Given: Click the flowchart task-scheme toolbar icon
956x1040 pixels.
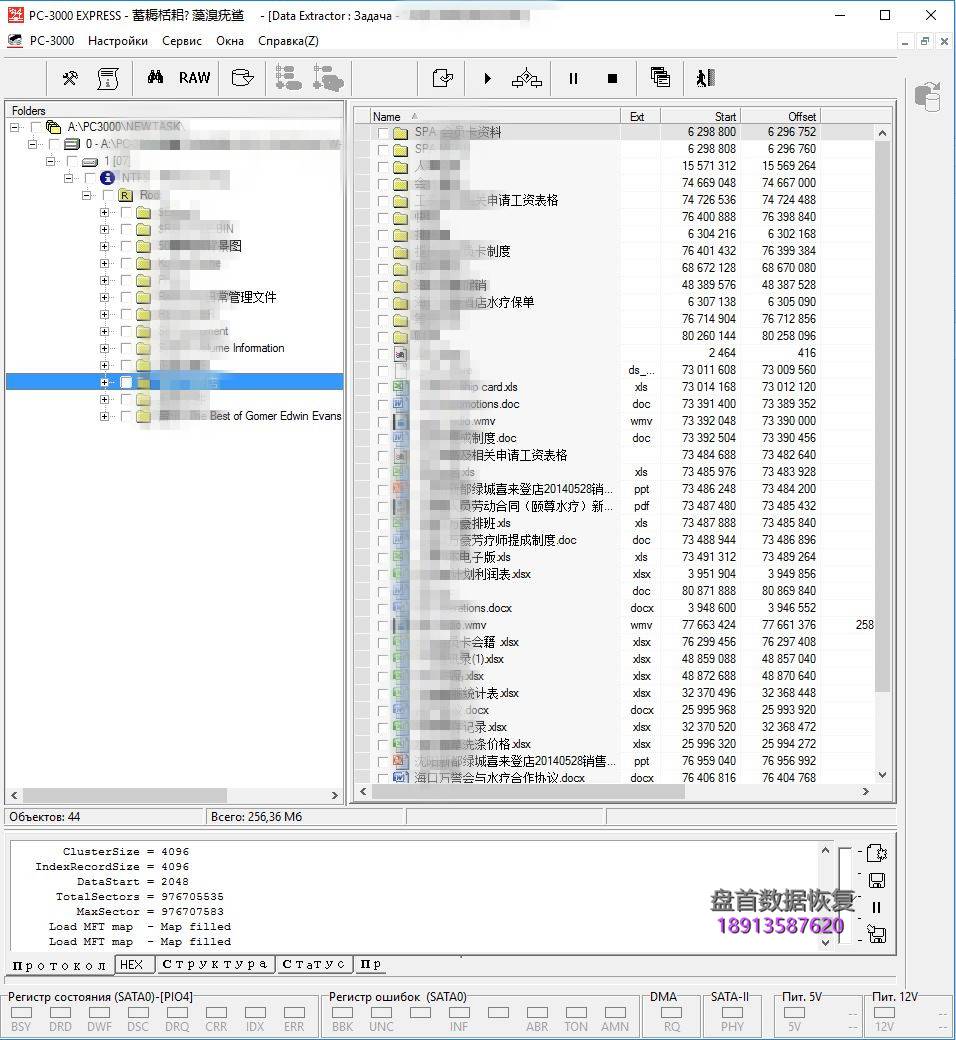Looking at the screenshot, I should click(527, 78).
